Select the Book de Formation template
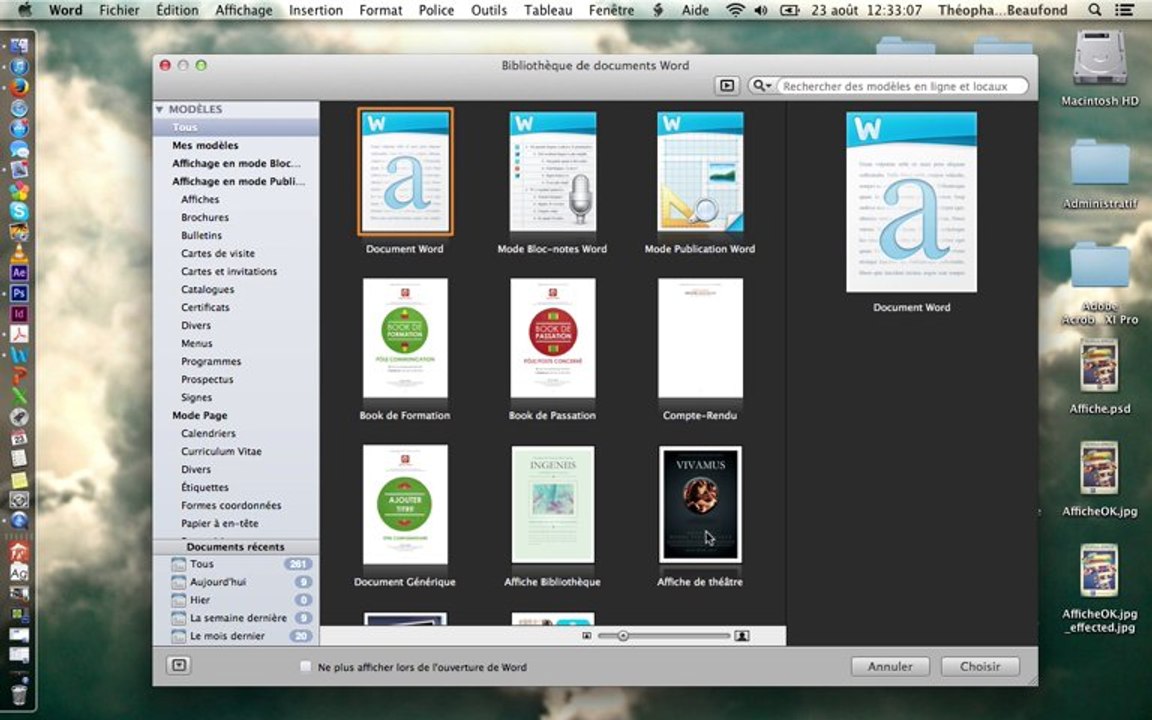 [405, 338]
